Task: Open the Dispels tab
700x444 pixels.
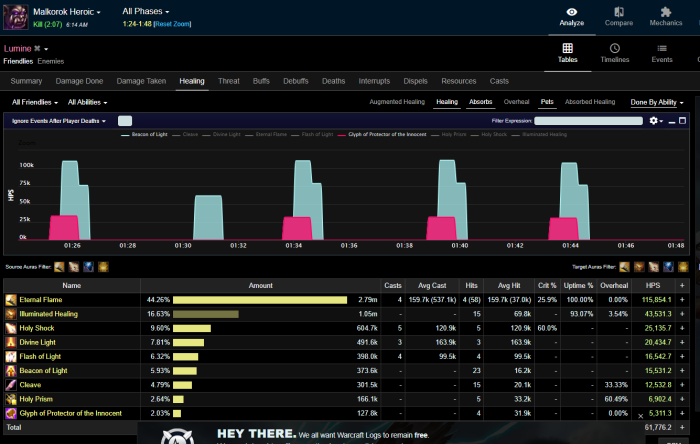Action: [x=414, y=80]
